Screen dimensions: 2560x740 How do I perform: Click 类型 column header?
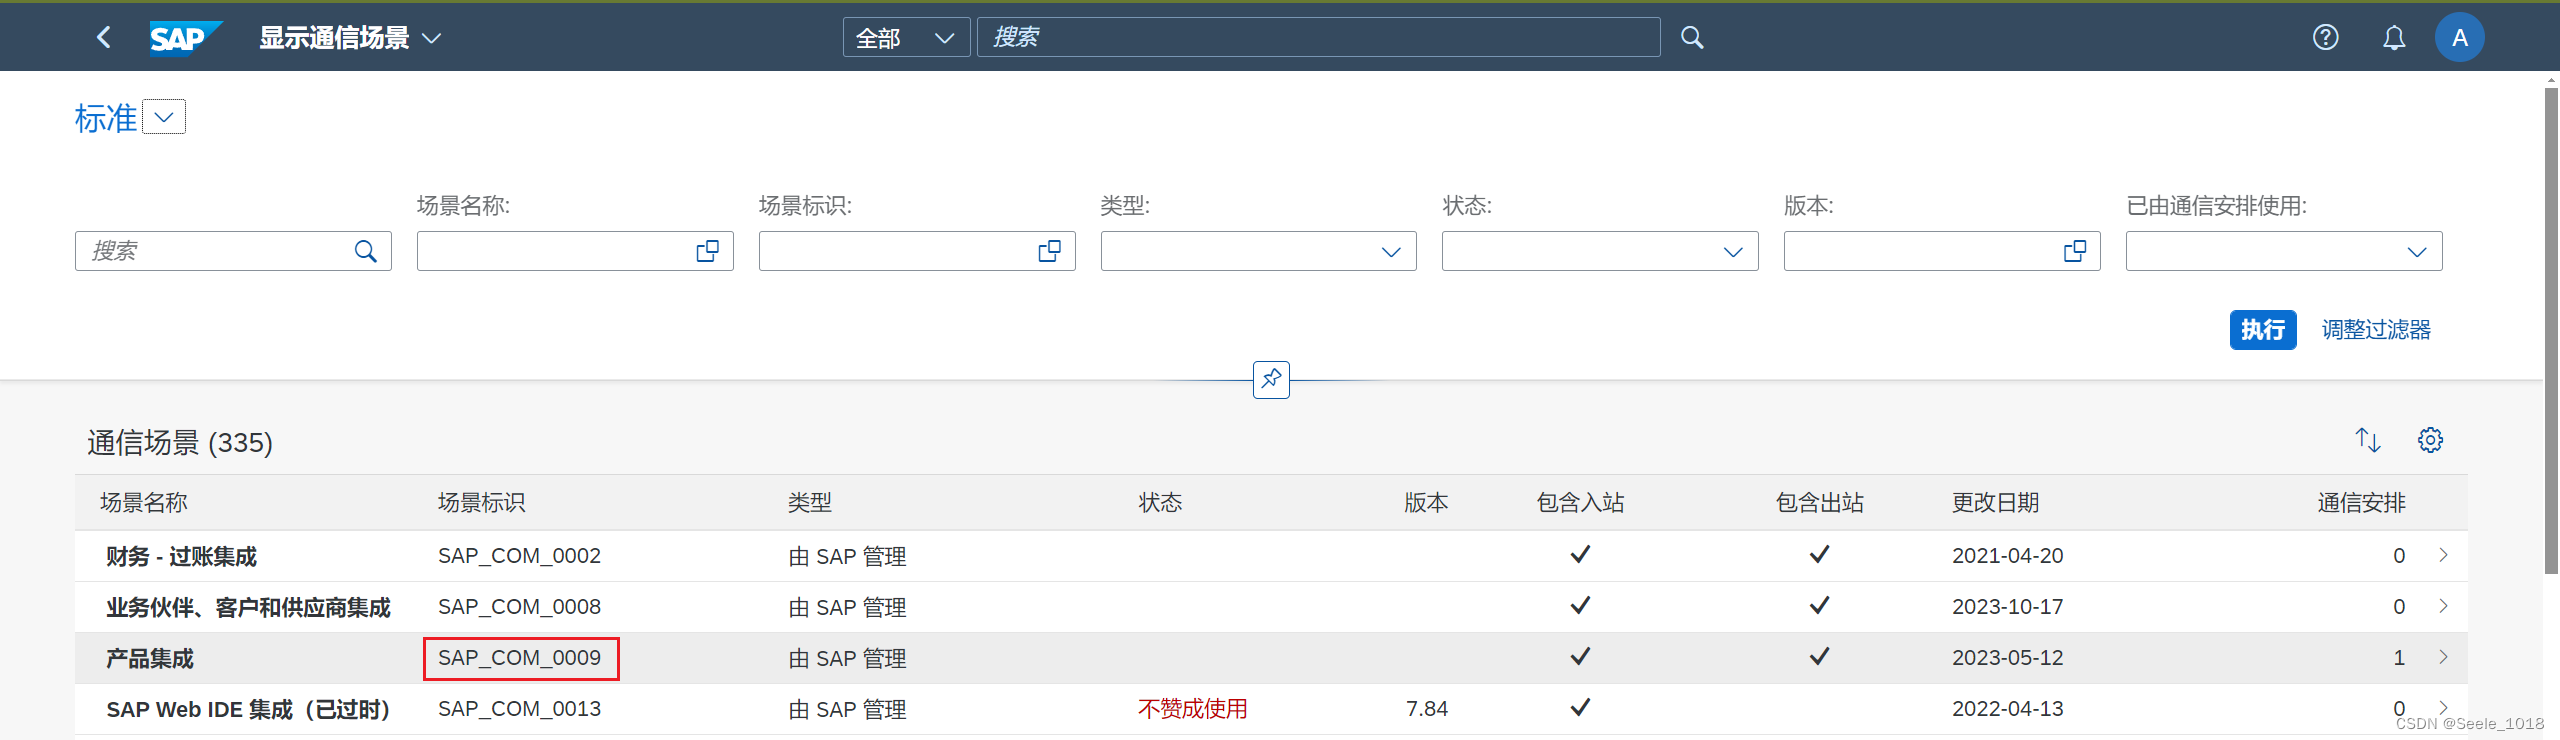pyautogui.click(x=810, y=503)
